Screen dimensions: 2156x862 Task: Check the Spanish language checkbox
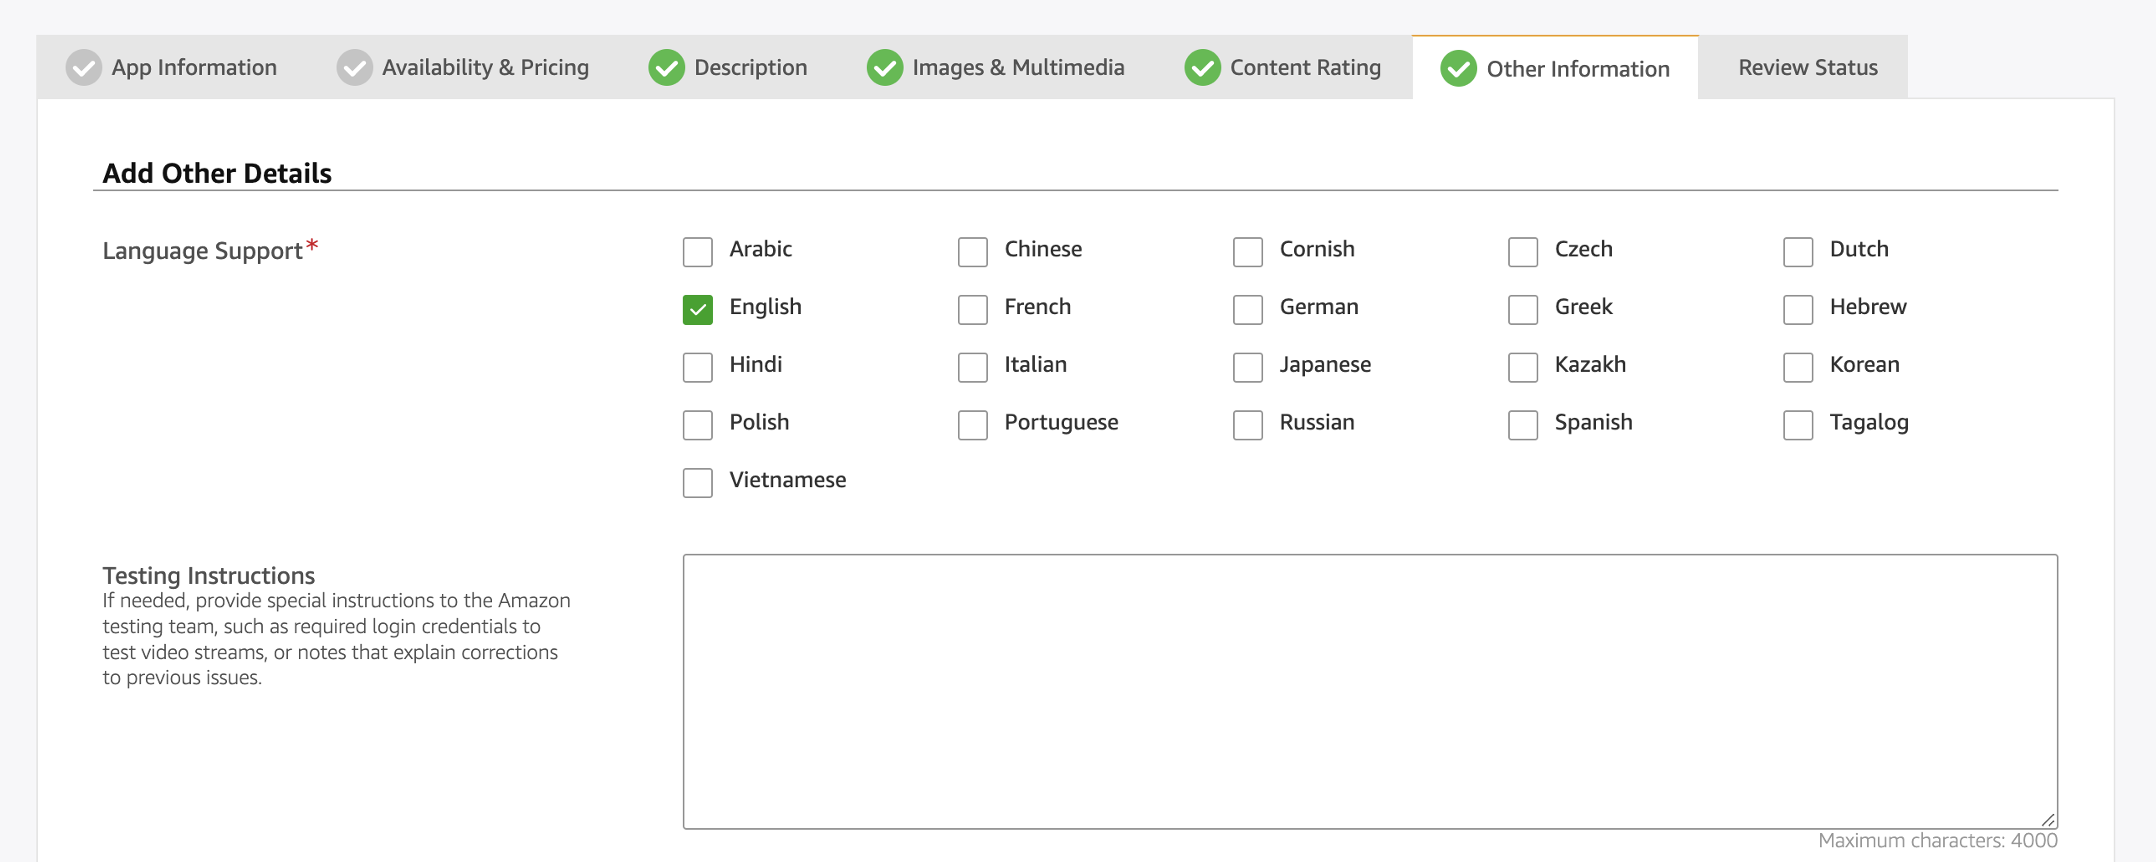1523,425
